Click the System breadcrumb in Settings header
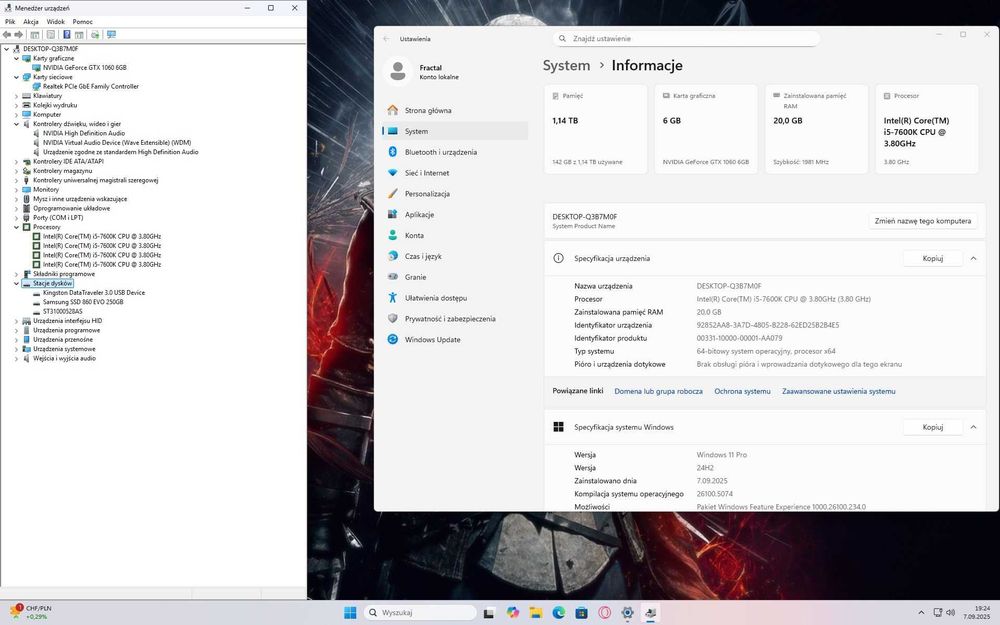This screenshot has height=625, width=1000. click(566, 66)
